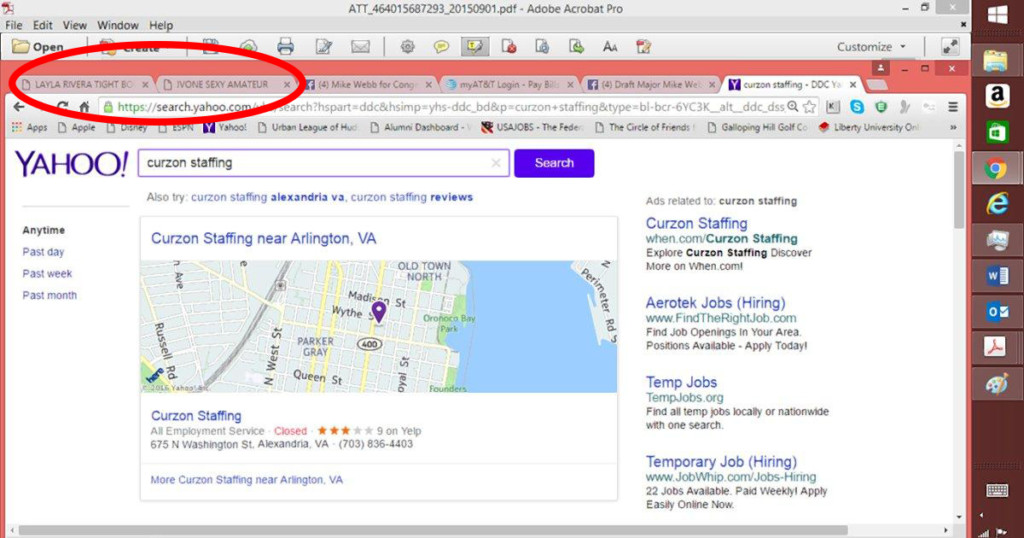Open the Aerotek Jobs (Hiring) ad link
The image size is (1024, 538).
point(715,303)
